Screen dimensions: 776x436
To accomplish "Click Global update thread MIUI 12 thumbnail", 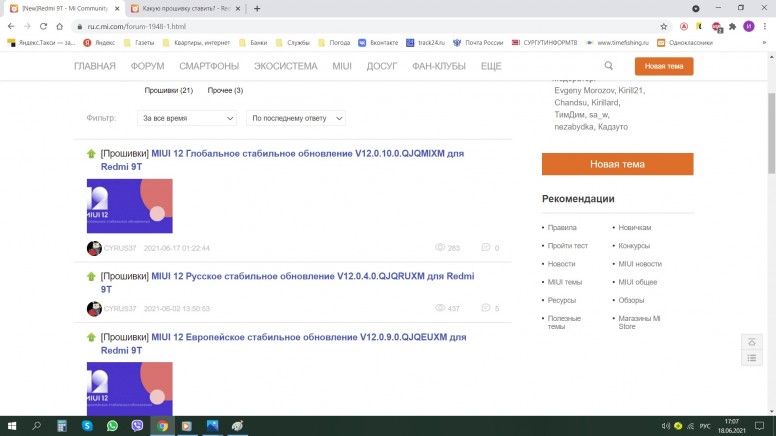I will (130, 206).
